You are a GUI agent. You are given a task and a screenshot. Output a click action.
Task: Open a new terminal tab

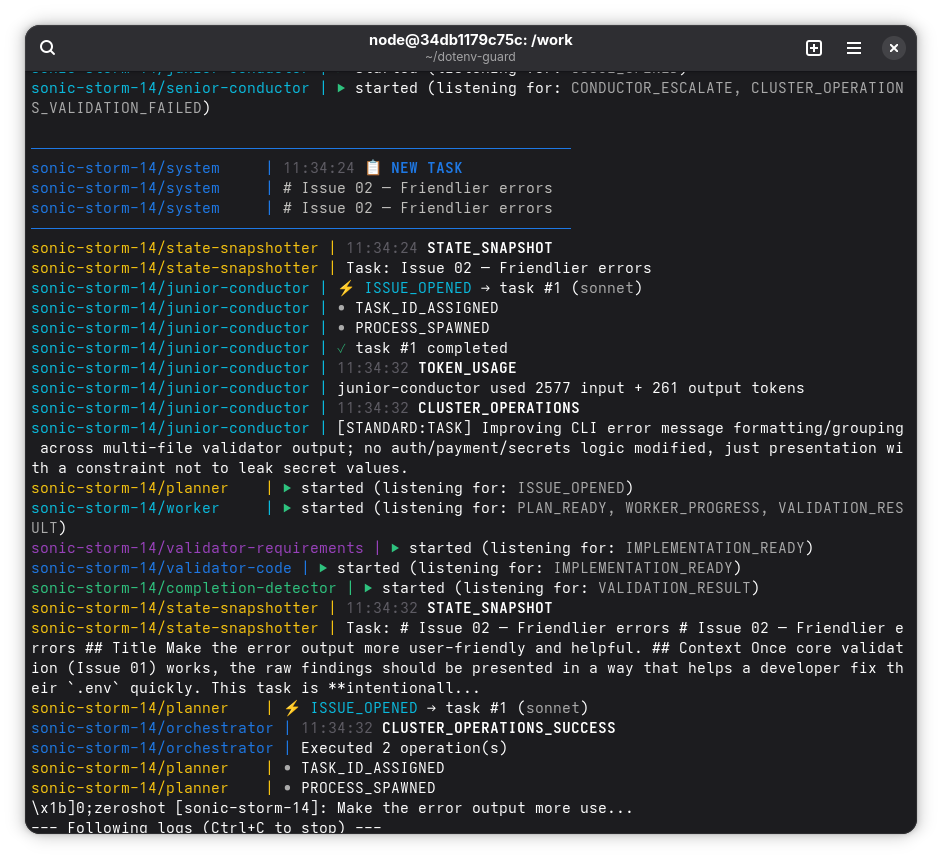[813, 48]
